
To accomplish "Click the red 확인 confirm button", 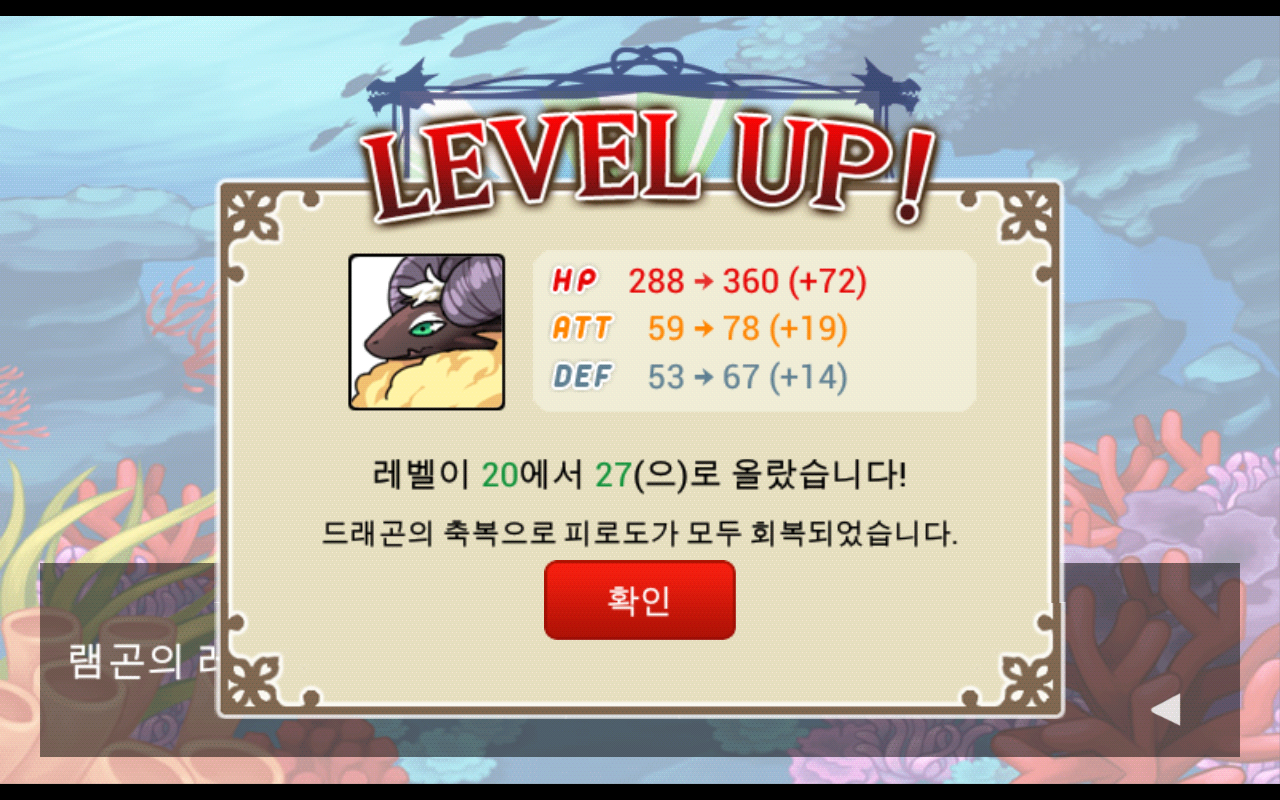I will pyautogui.click(x=640, y=600).
